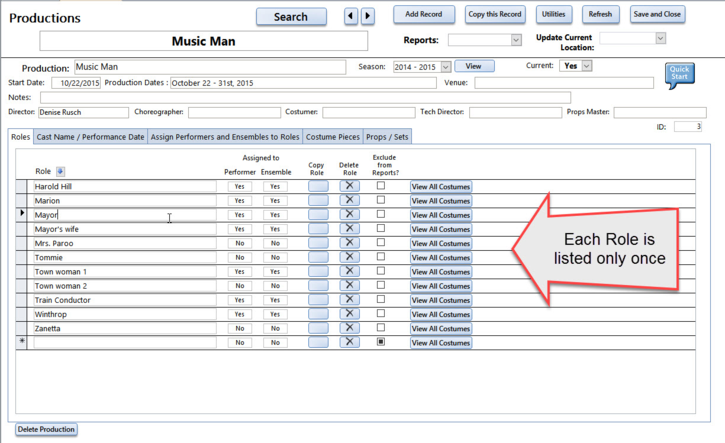Copy the Mayor role
The height and width of the screenshot is (443, 725).
click(319, 215)
